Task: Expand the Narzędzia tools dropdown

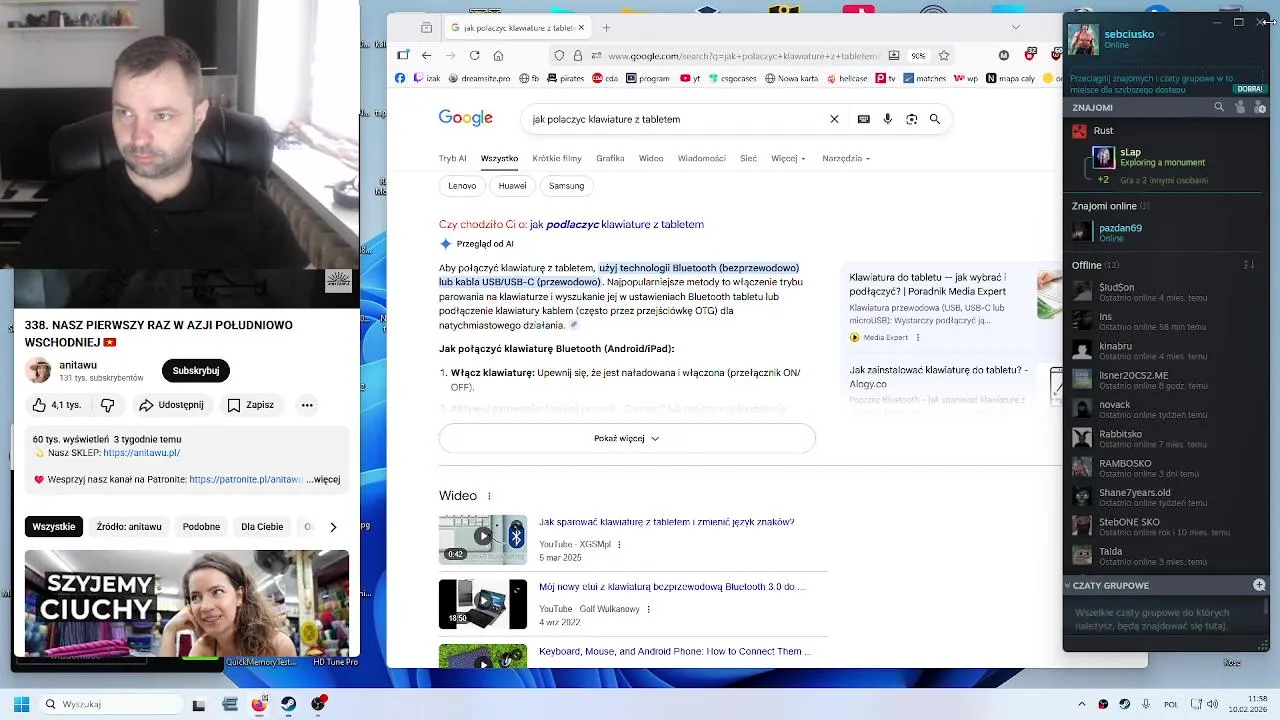Action: coord(846,158)
